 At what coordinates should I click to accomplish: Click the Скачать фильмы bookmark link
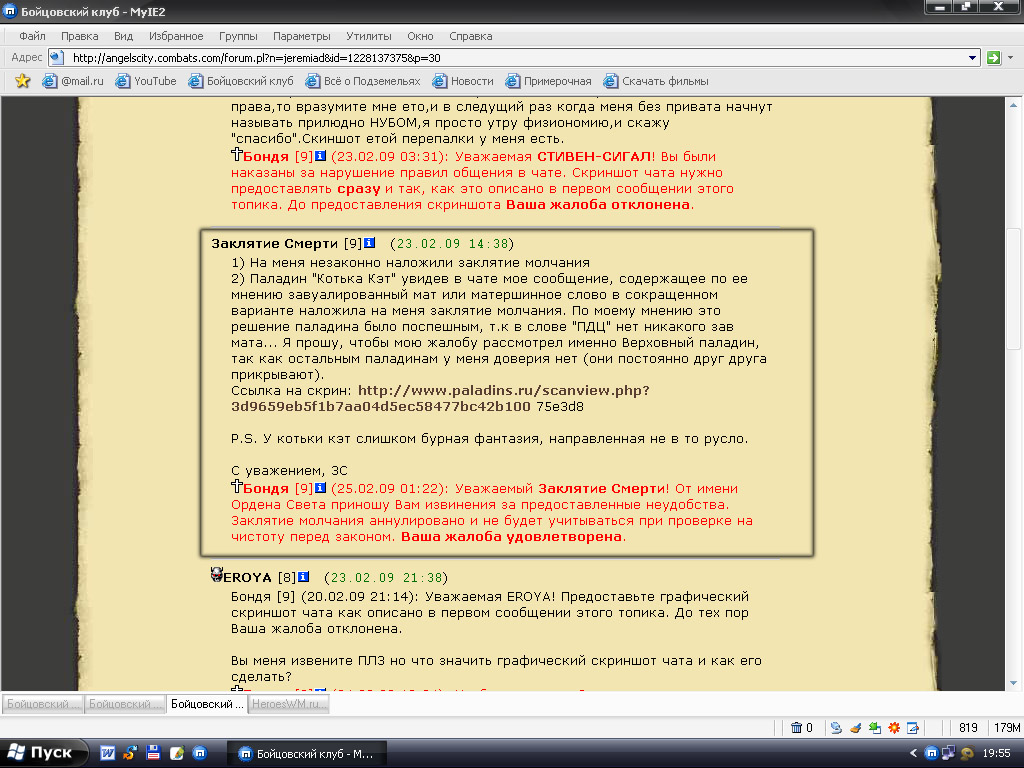[x=665, y=81]
